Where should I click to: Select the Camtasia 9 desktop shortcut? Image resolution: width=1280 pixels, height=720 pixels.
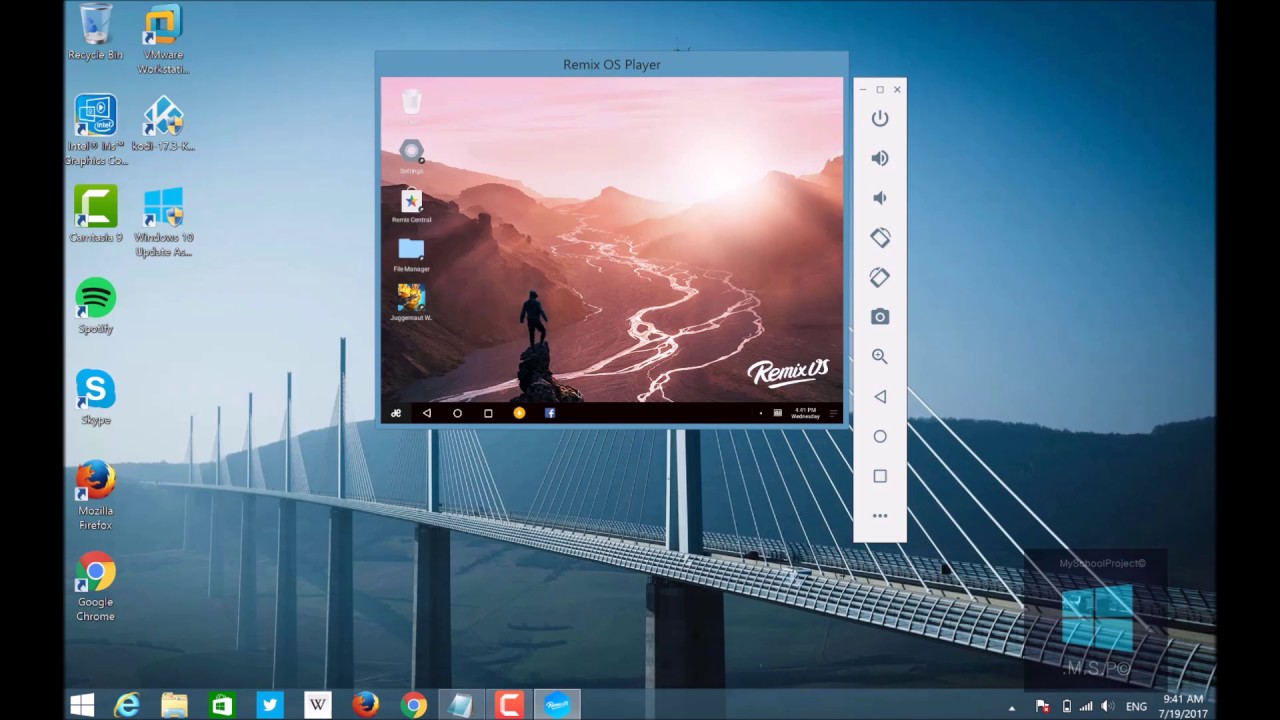(x=96, y=214)
